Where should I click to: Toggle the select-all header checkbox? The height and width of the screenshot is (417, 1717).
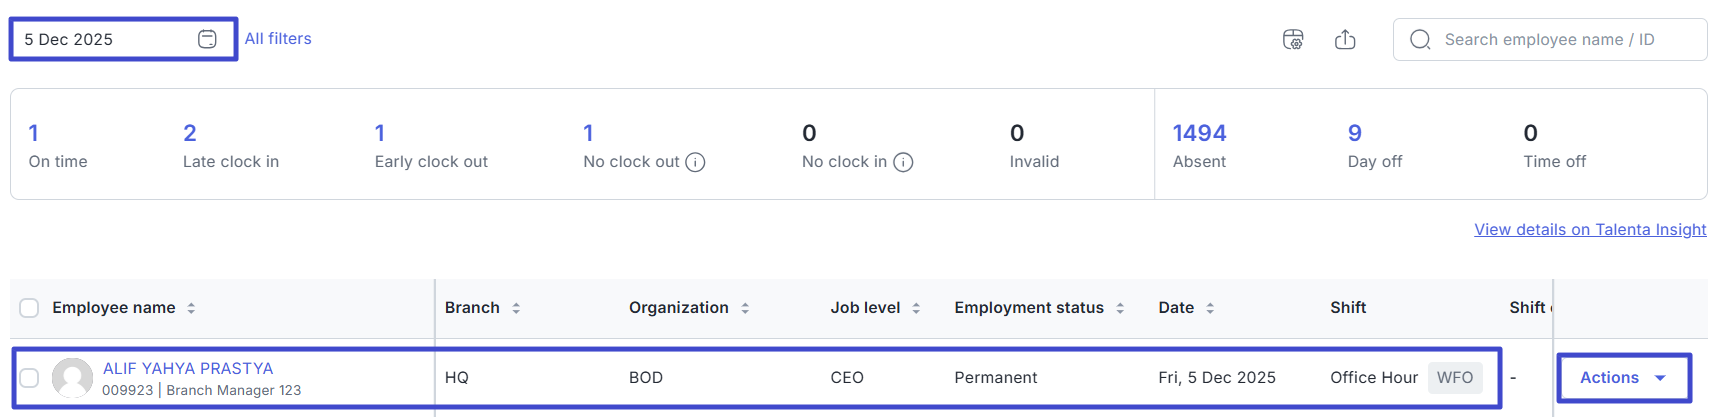pos(30,308)
